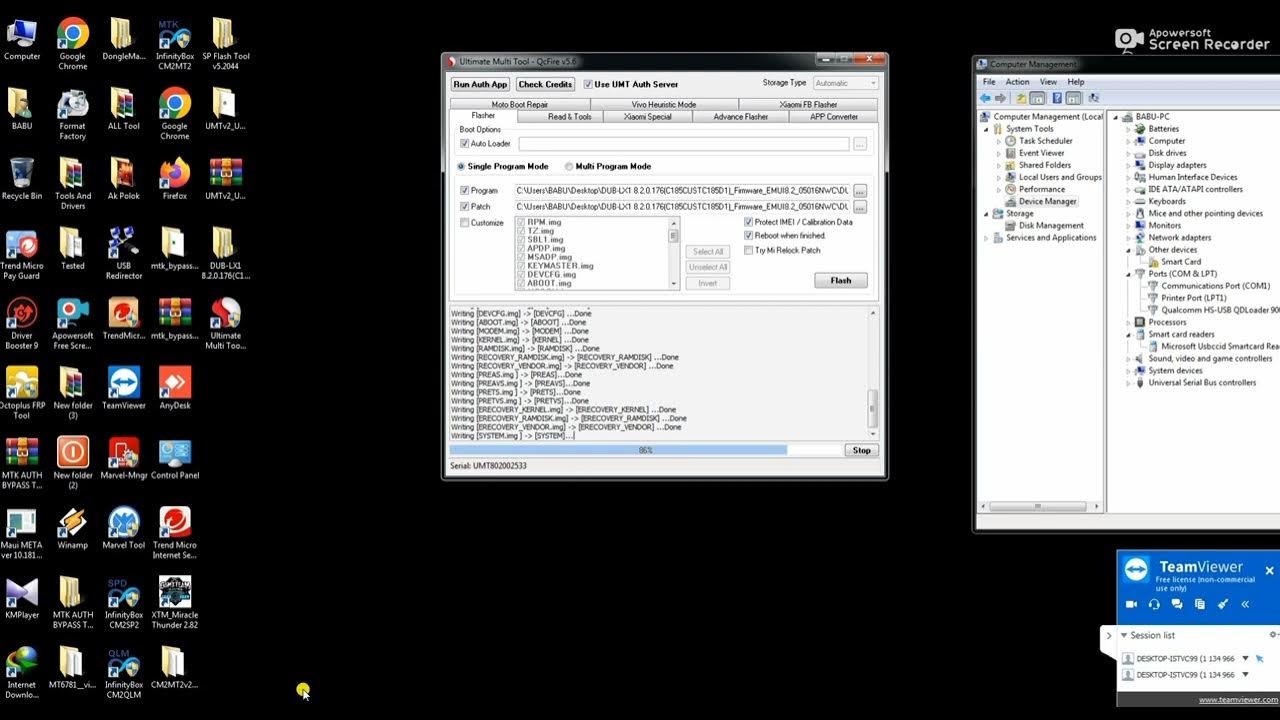Image resolution: width=1280 pixels, height=720 pixels.
Task: Click the Flash button
Action: tap(841, 280)
